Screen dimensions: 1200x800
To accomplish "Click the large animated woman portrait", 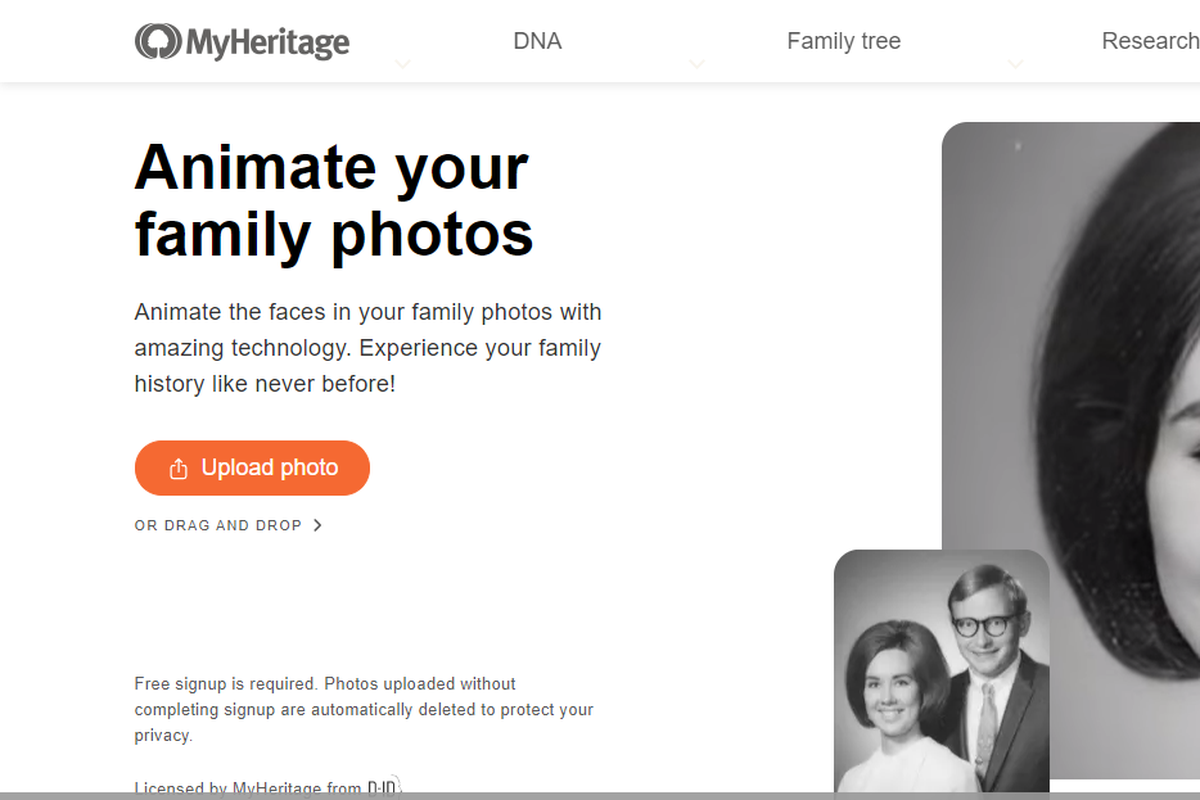I will [x=1071, y=450].
